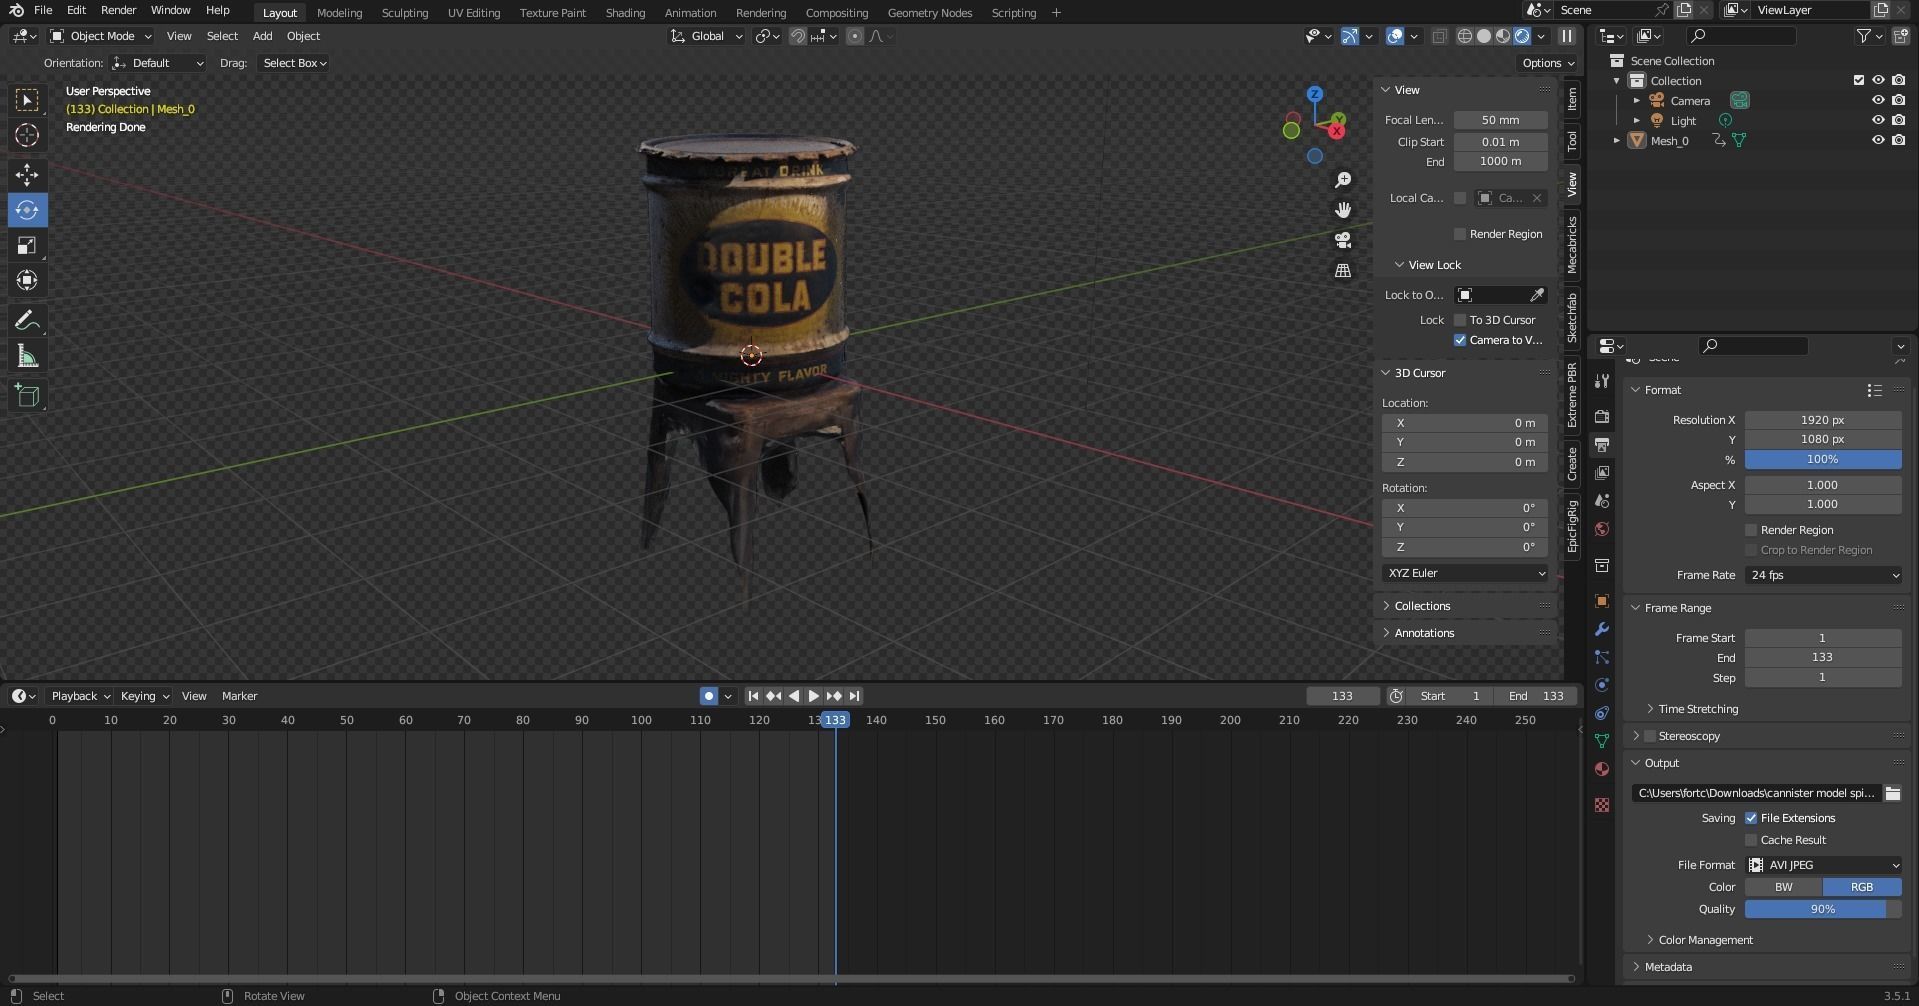Open the Modifiers wrench tab icon
The image size is (1919, 1006).
1602,629
